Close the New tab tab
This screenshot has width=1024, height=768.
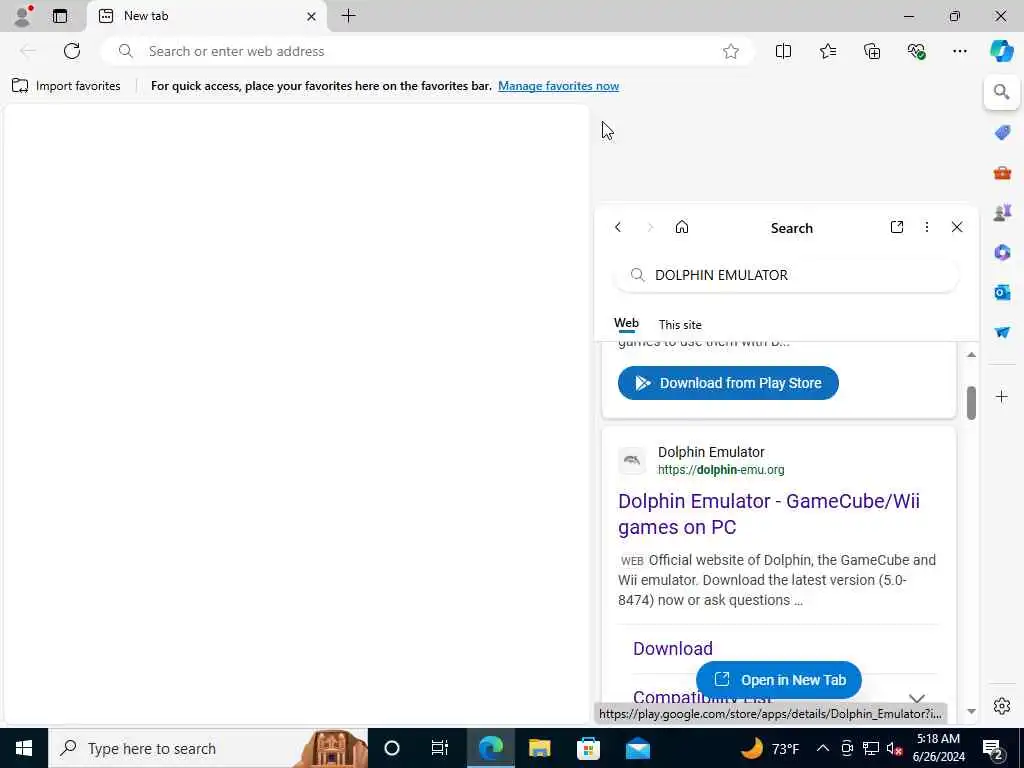pyautogui.click(x=312, y=16)
